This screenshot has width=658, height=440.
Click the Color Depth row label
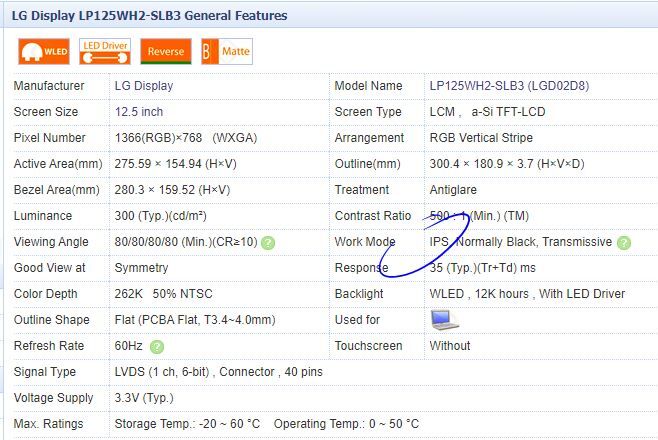[x=45, y=294]
